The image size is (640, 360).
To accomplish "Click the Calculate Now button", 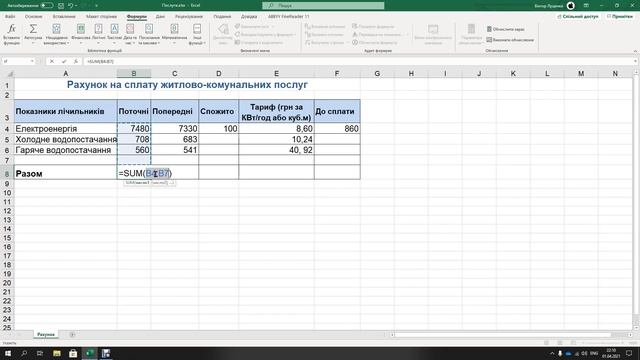I will point(505,29).
